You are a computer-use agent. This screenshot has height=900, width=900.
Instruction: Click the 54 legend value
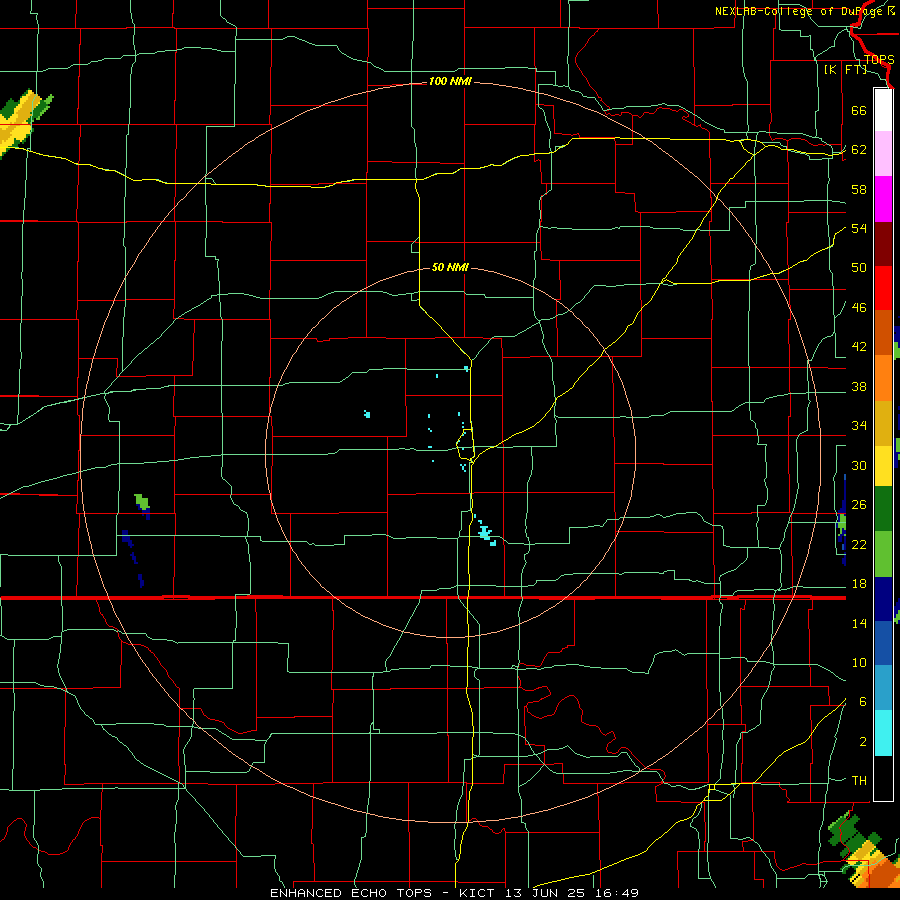click(859, 228)
